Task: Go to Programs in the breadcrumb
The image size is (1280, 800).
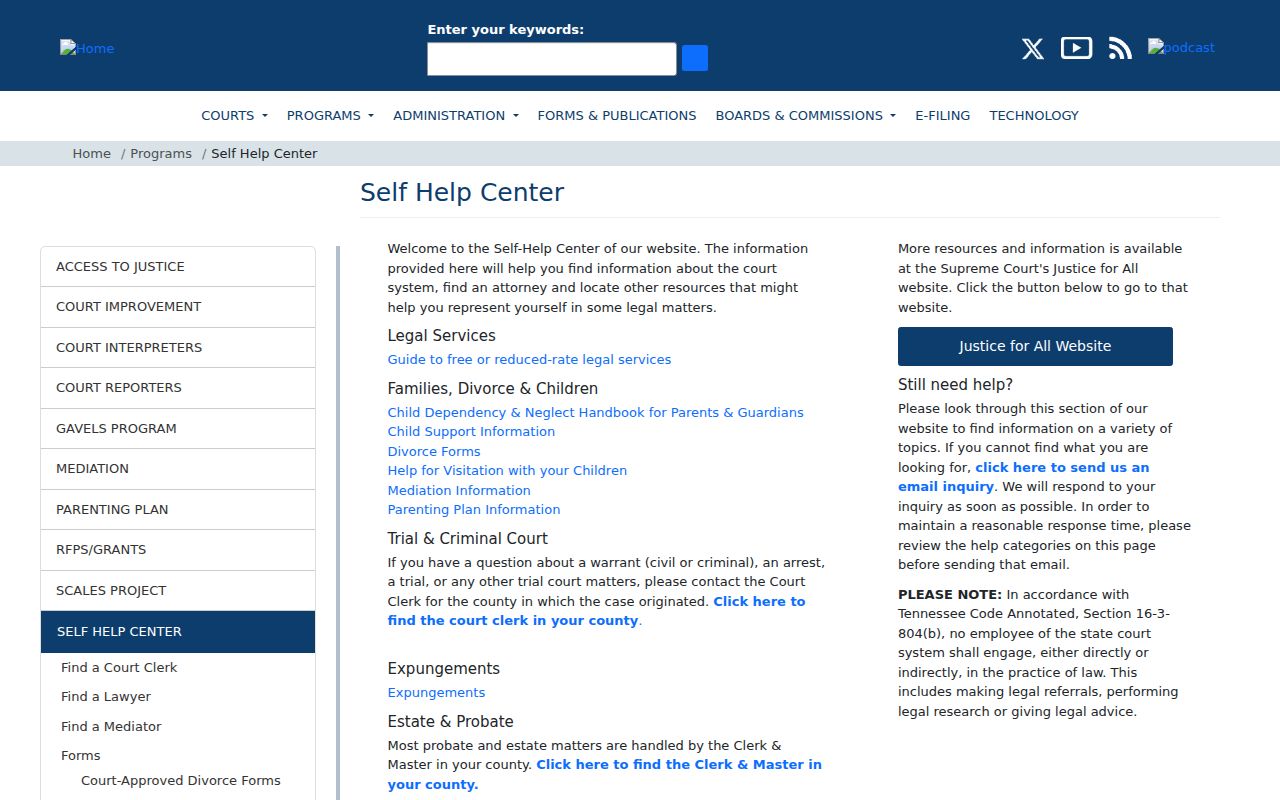Action: pos(161,154)
